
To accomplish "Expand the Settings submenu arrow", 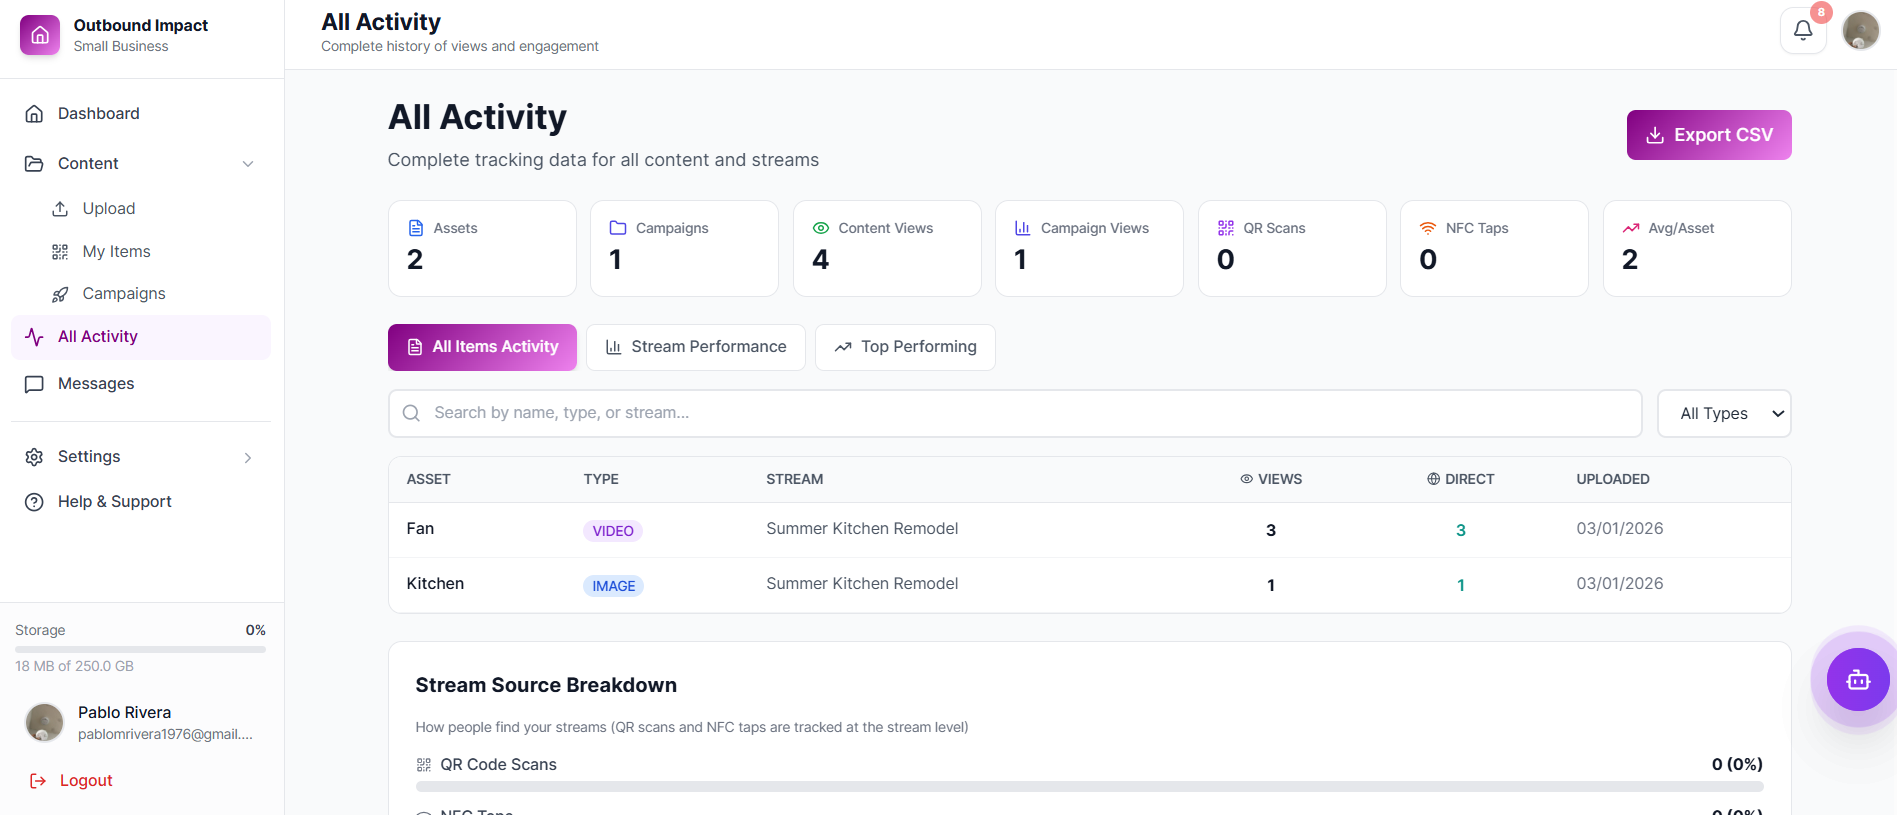I will (248, 458).
